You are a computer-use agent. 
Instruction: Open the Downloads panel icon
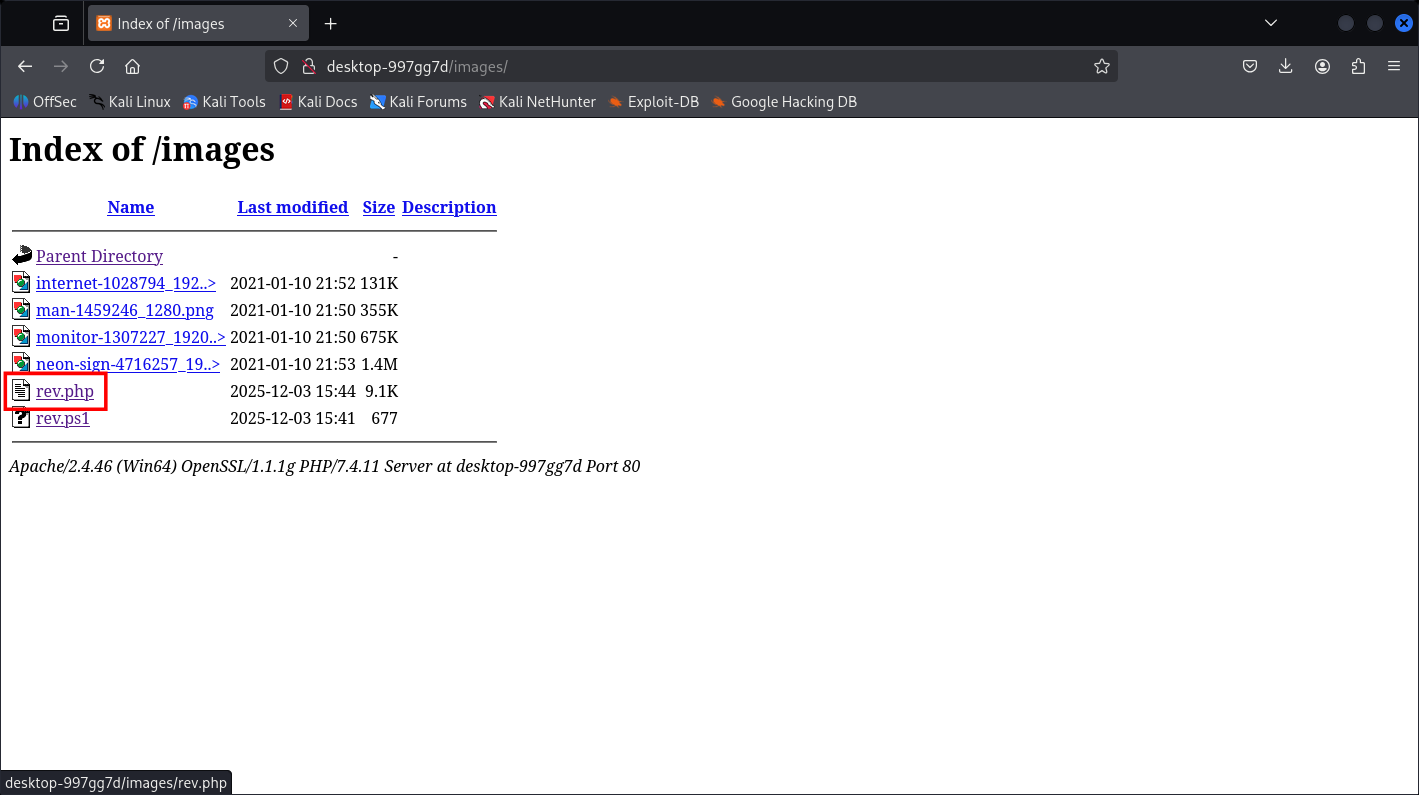coord(1286,67)
